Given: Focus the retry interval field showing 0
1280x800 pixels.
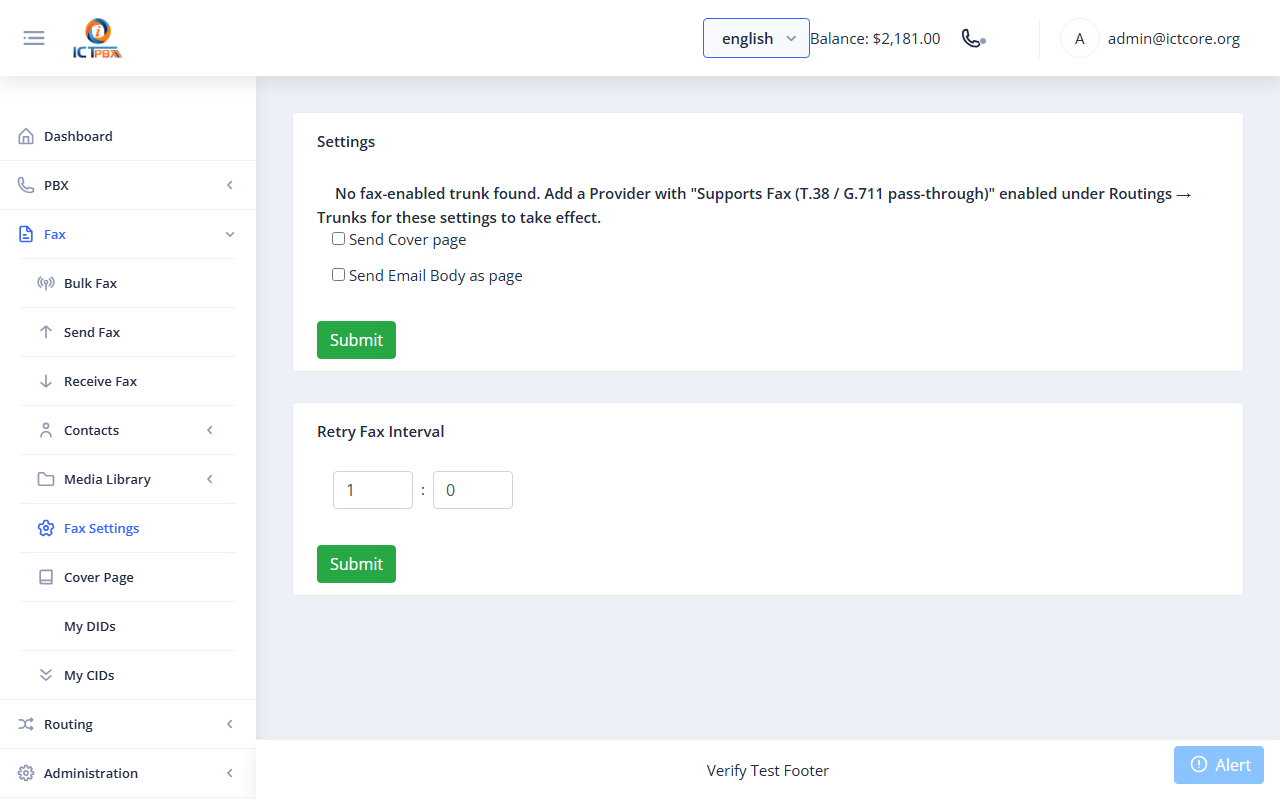Looking at the screenshot, I should point(473,490).
